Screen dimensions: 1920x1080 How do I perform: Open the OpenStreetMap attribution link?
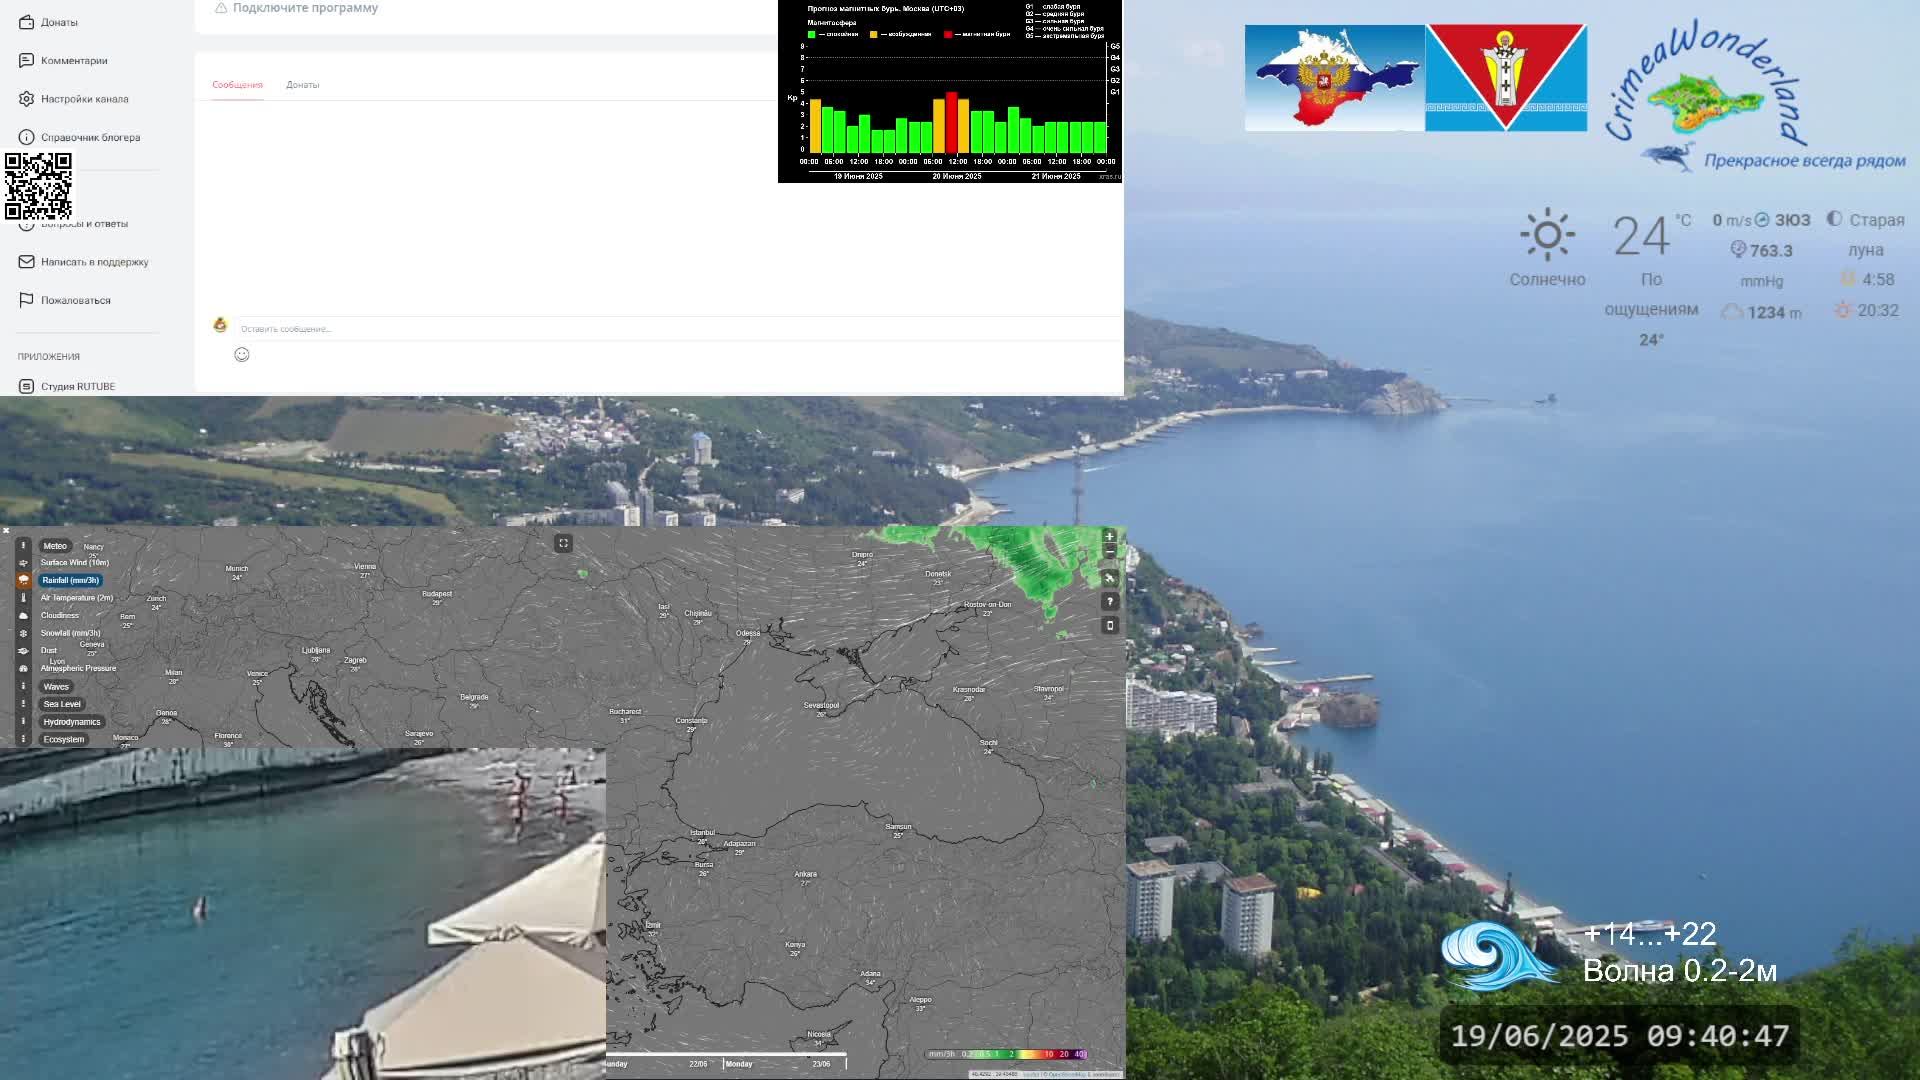pos(1066,1075)
